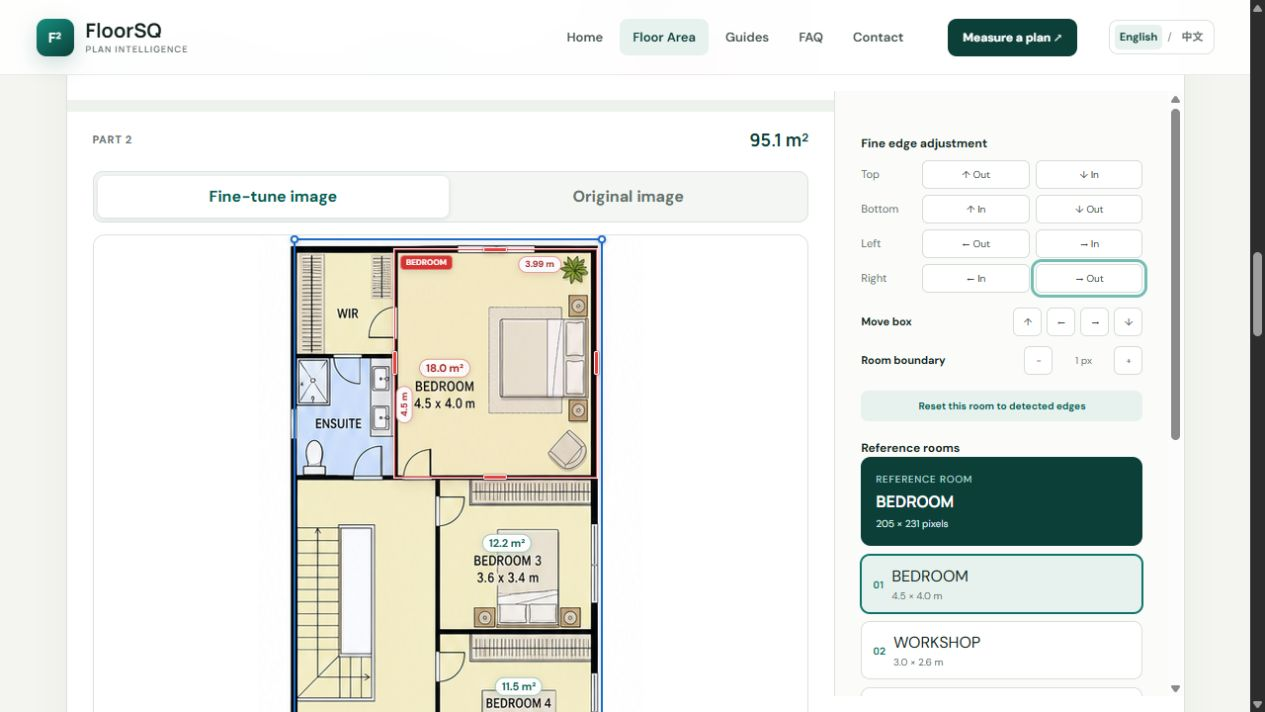Click the side panel scrollbar up arrow
The image size is (1265, 712).
click(x=1175, y=99)
